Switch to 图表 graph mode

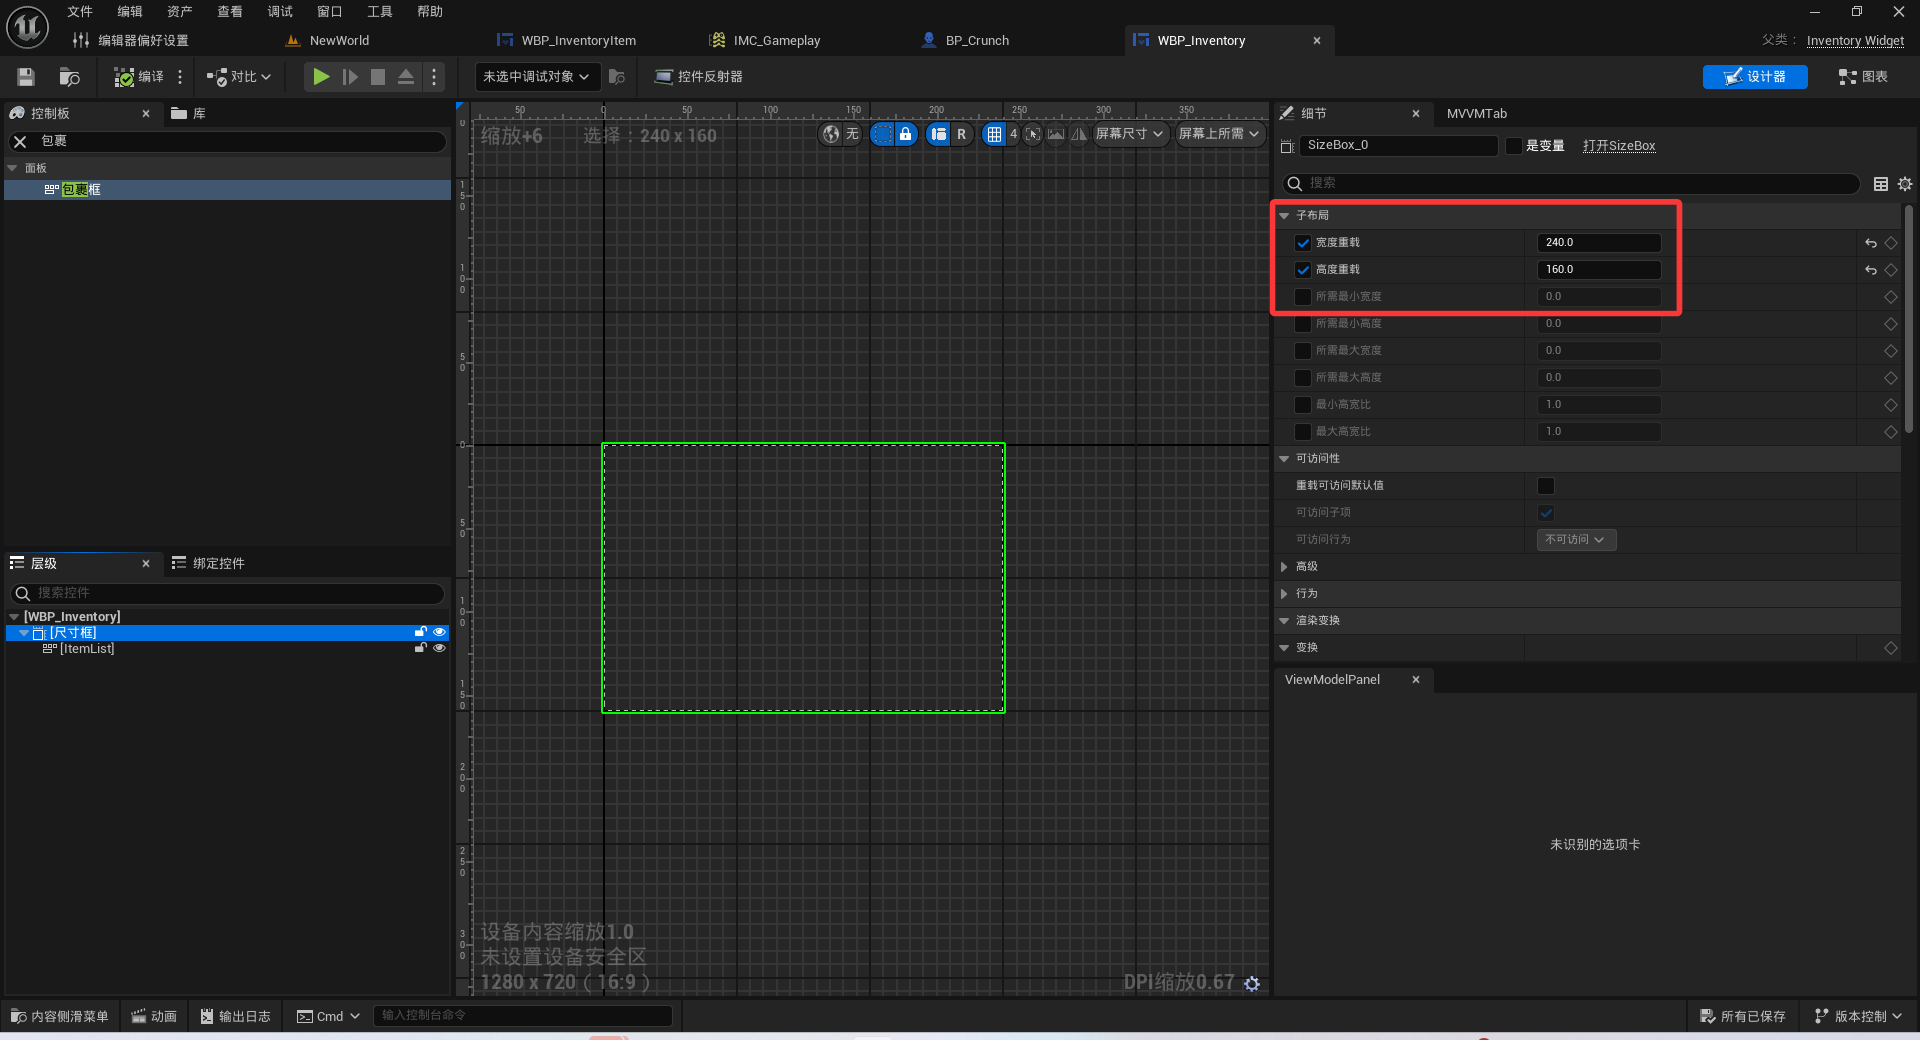pyautogui.click(x=1863, y=77)
